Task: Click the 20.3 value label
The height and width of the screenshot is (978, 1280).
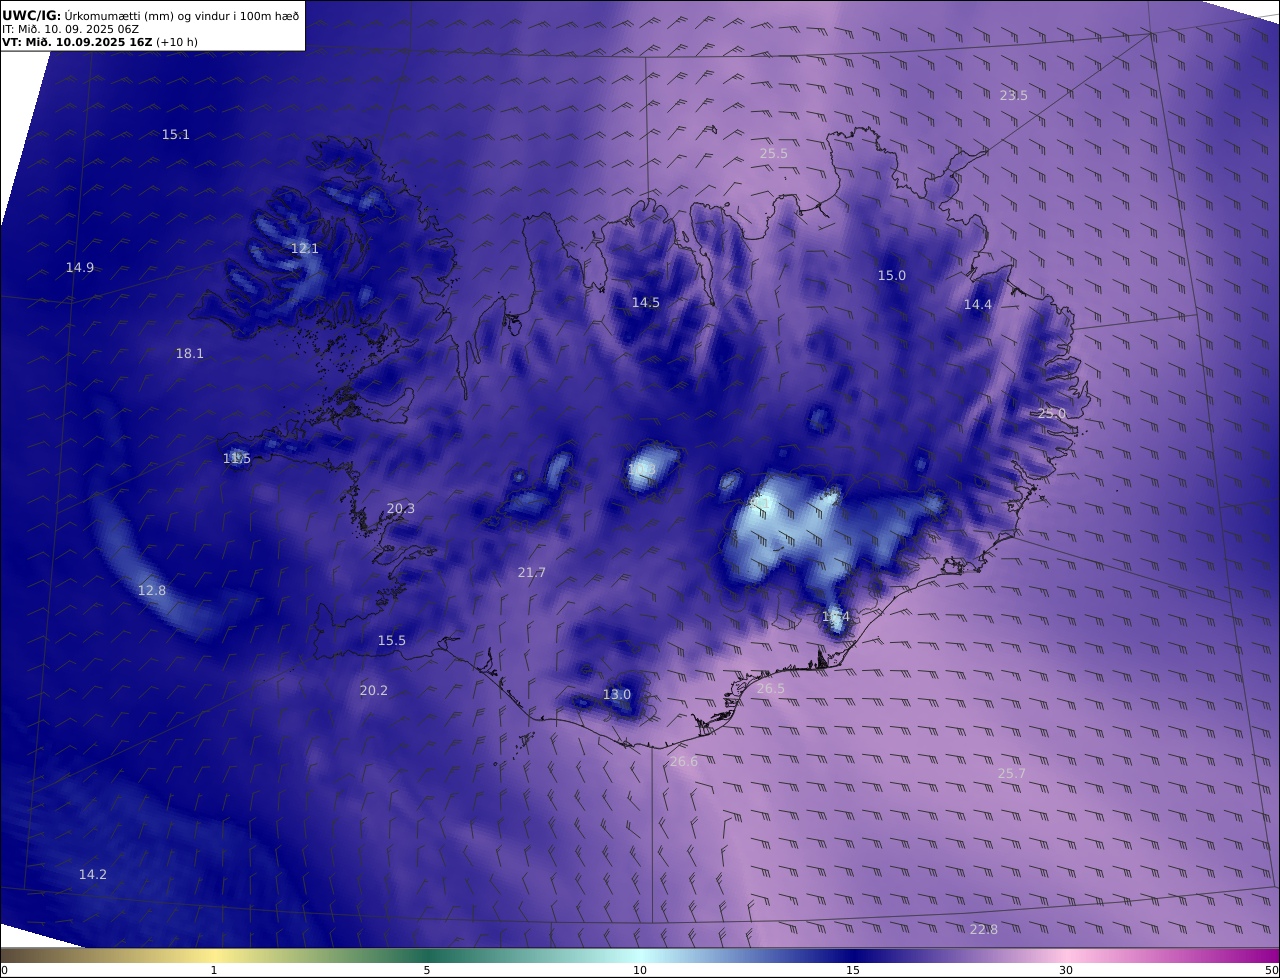Action: (401, 508)
